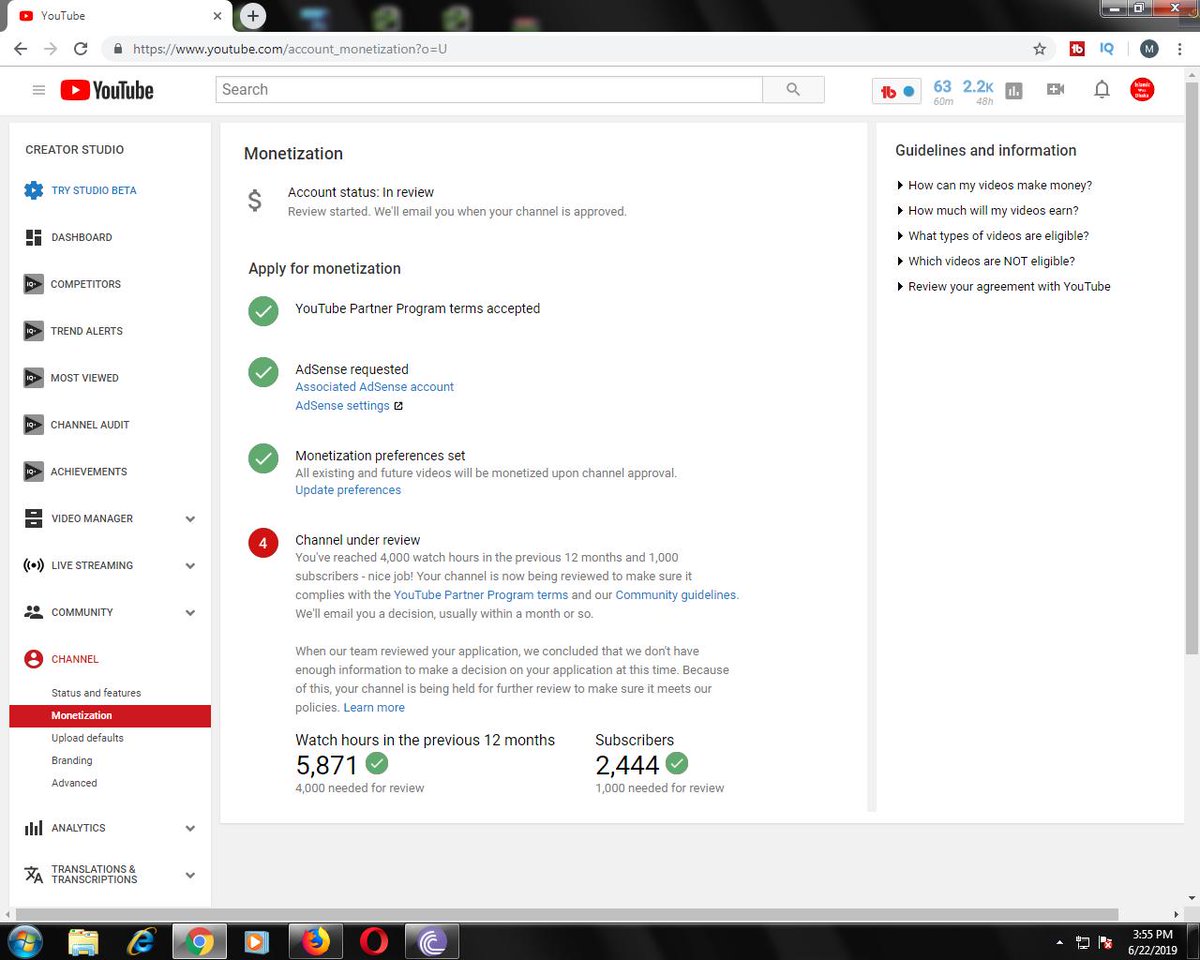This screenshot has height=960, width=1200.
Task: Click the green check beside watch hours
Action: tap(377, 764)
